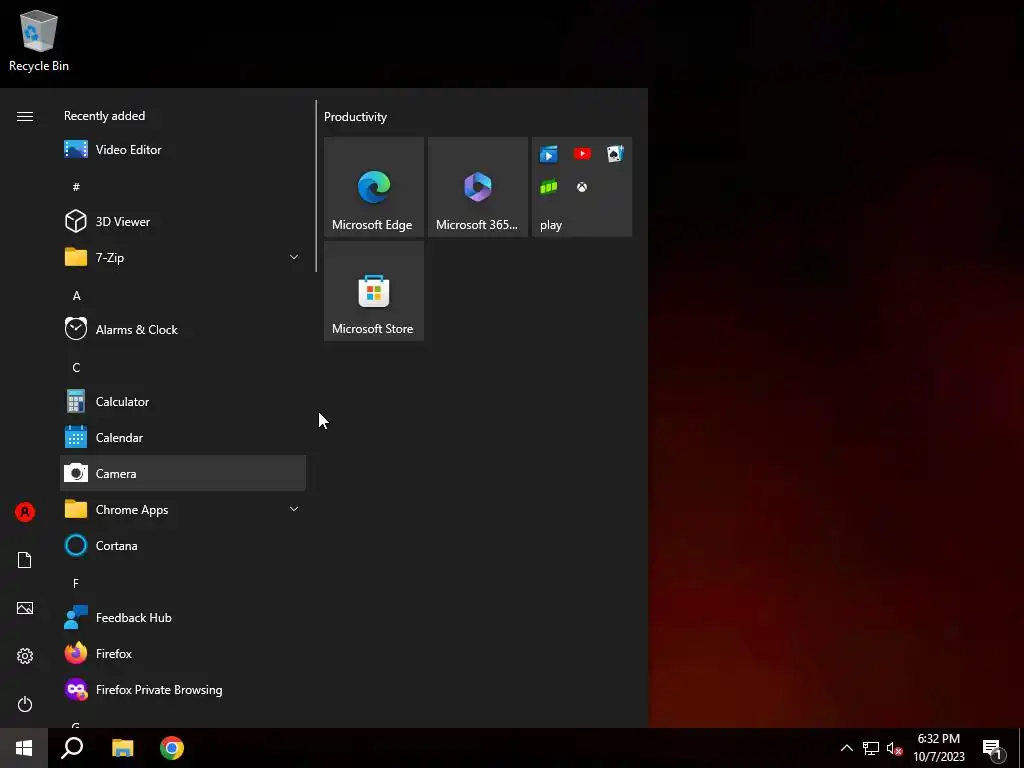Click Movies & TV icon in play folder
The image size is (1024, 768).
549,154
